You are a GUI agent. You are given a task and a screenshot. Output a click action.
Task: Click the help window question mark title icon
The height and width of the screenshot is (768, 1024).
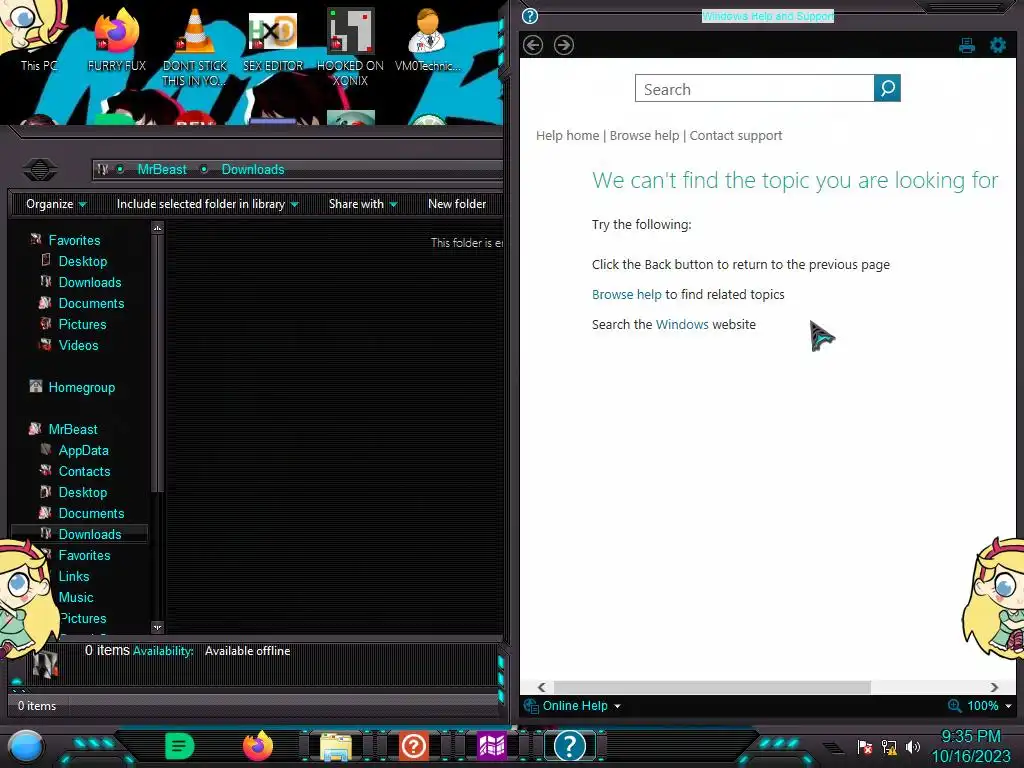(x=530, y=16)
